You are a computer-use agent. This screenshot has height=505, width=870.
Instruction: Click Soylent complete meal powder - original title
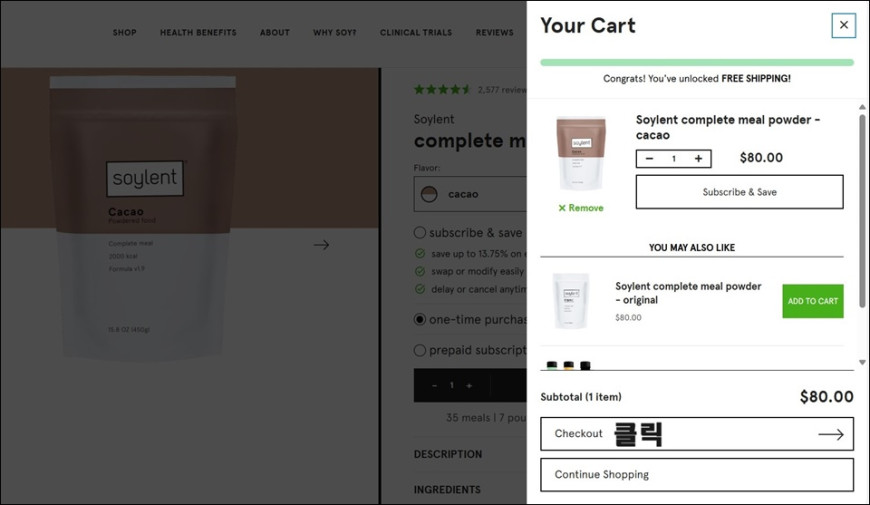[x=688, y=293]
